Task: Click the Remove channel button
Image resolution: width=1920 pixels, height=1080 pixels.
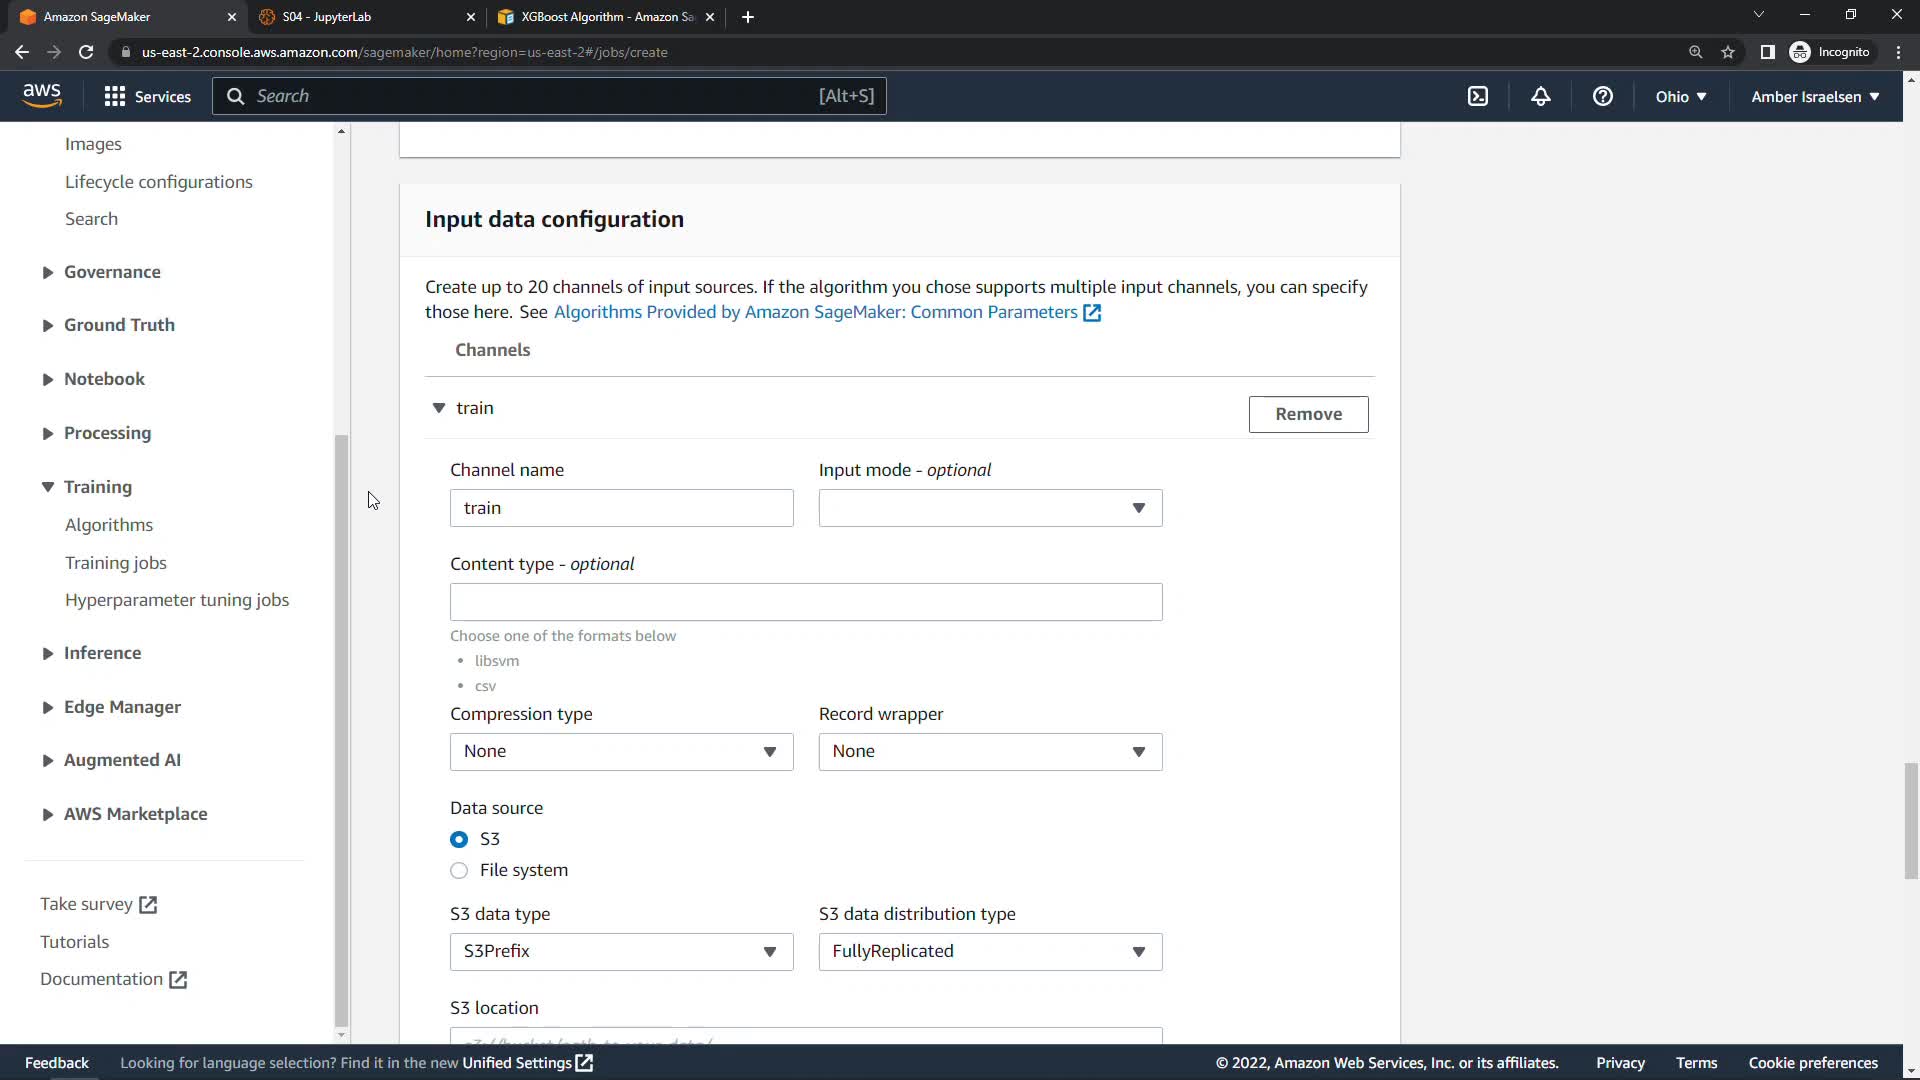Action: coord(1308,414)
